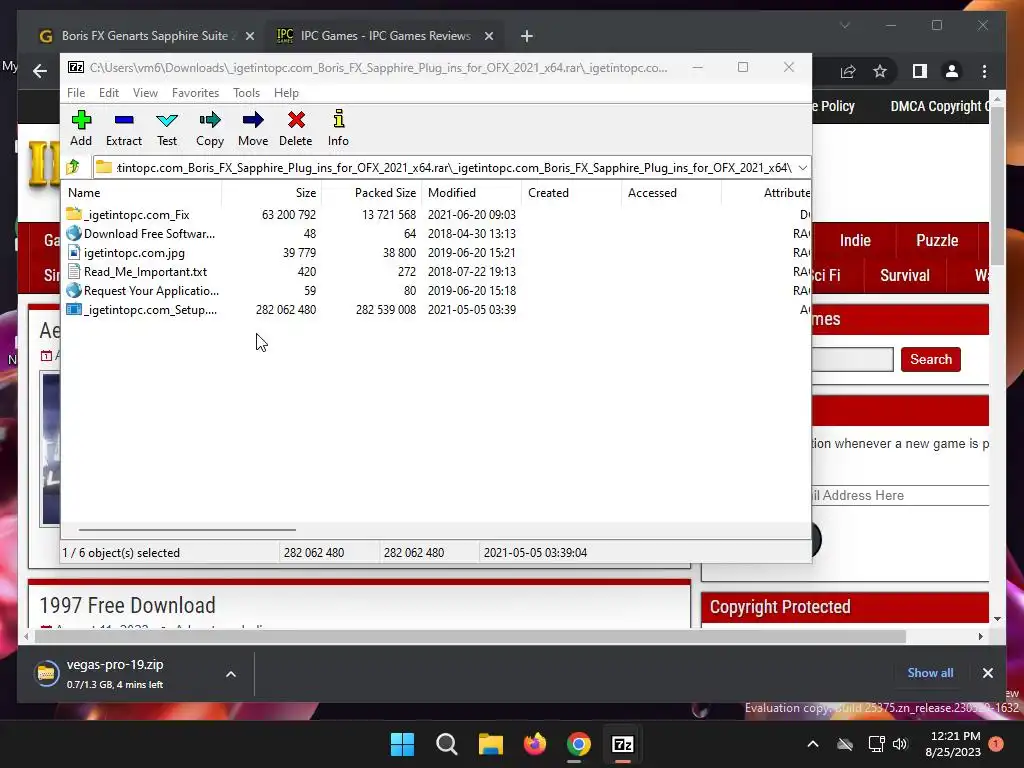This screenshot has width=1024, height=768.
Task: Open File Explorer from the taskbar
Action: [490, 744]
